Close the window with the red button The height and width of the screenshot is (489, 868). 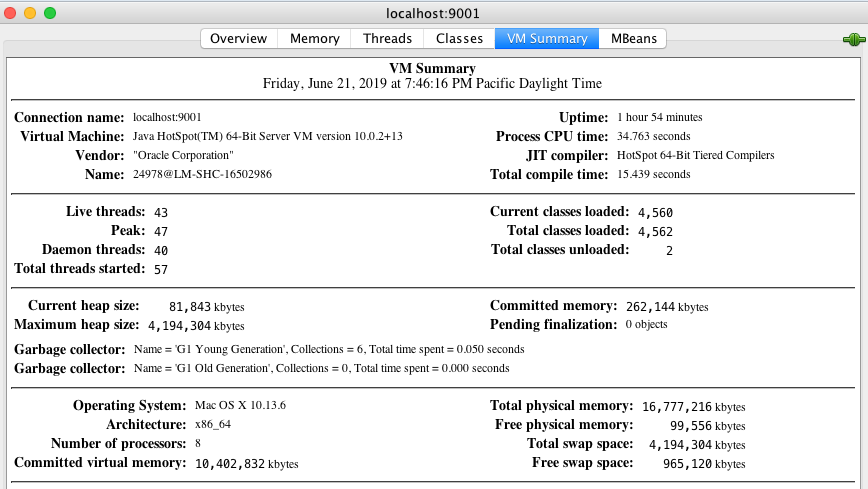click(12, 13)
